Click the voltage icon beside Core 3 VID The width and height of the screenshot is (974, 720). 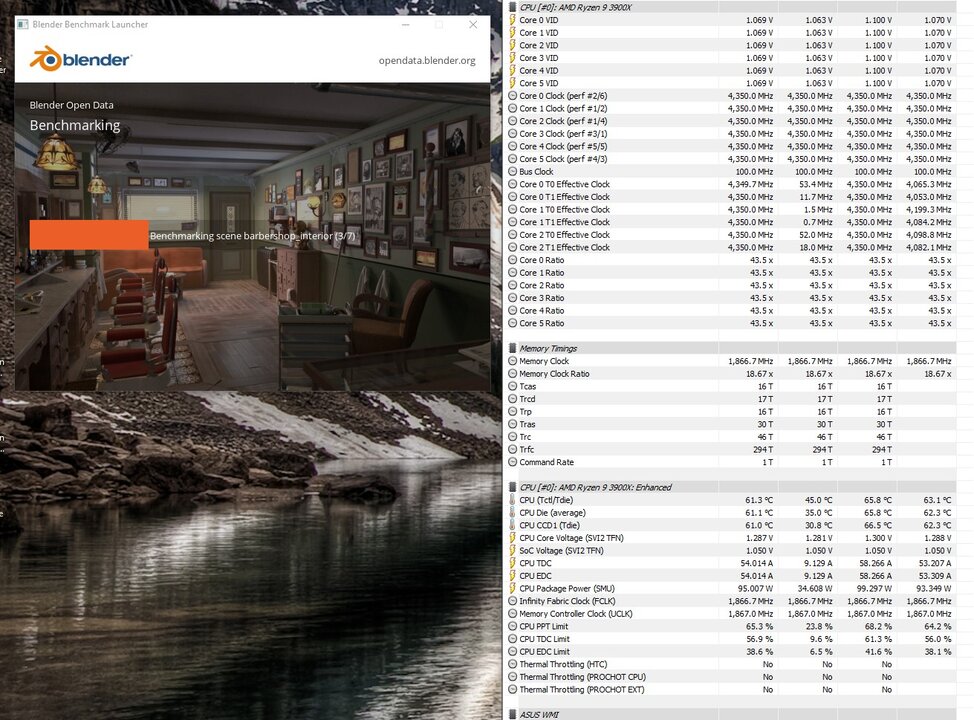(512, 58)
